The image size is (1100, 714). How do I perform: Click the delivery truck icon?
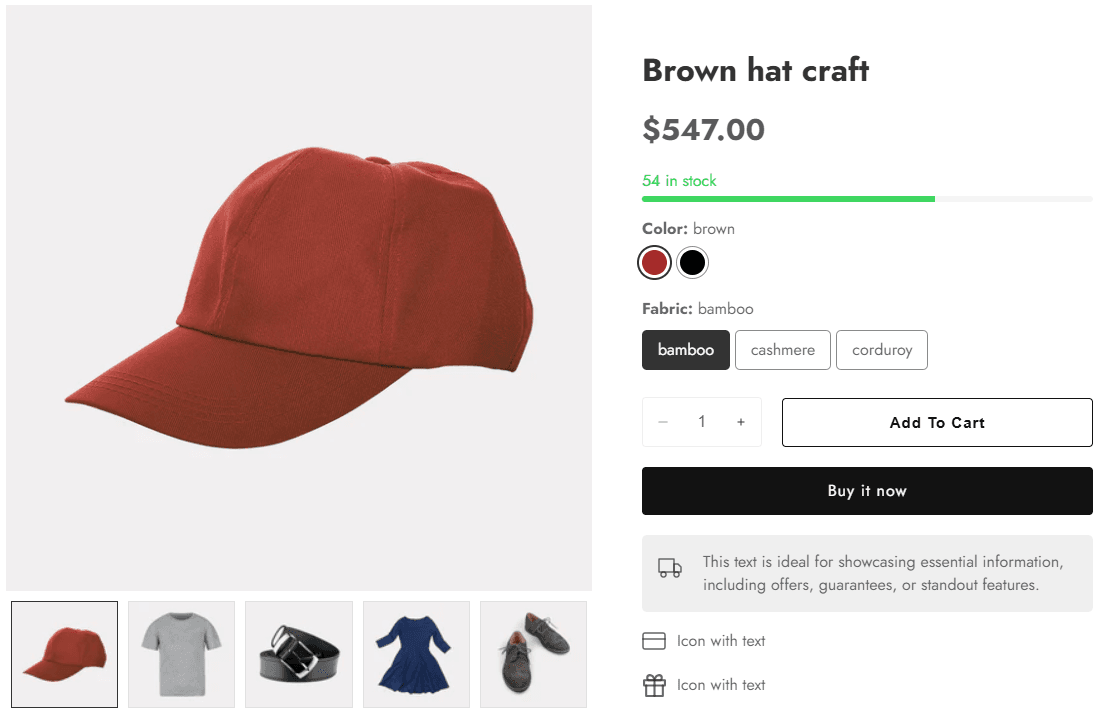[x=669, y=569]
